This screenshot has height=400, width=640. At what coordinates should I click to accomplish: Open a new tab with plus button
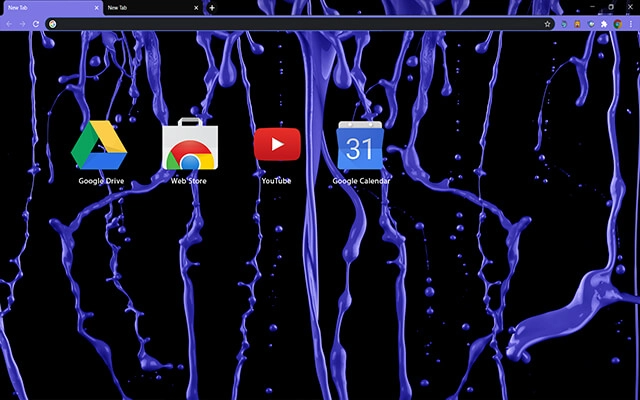pyautogui.click(x=212, y=8)
